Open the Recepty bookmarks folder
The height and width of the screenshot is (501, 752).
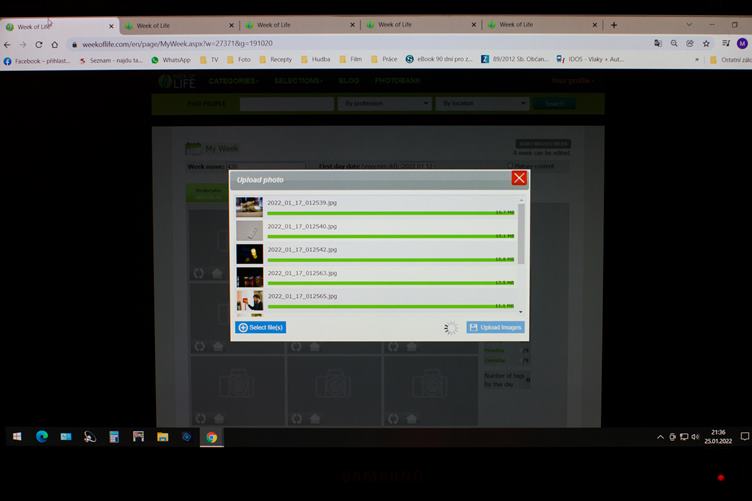[x=274, y=60]
